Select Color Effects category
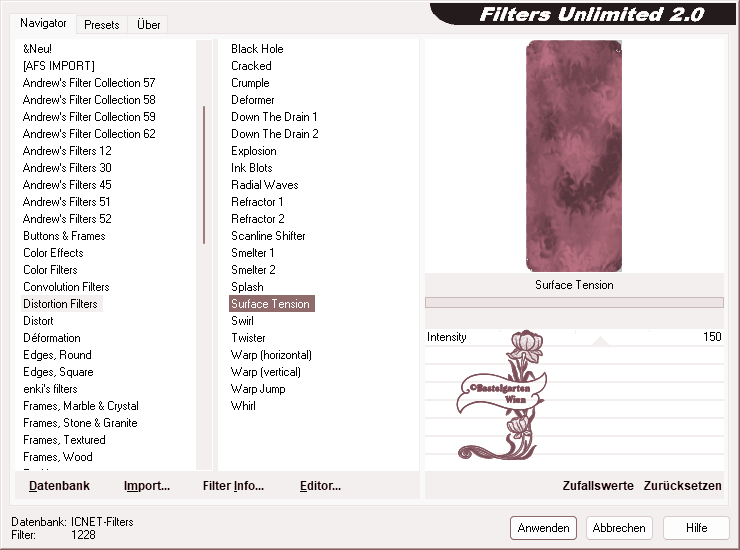This screenshot has height=550, width=740. tap(53, 253)
